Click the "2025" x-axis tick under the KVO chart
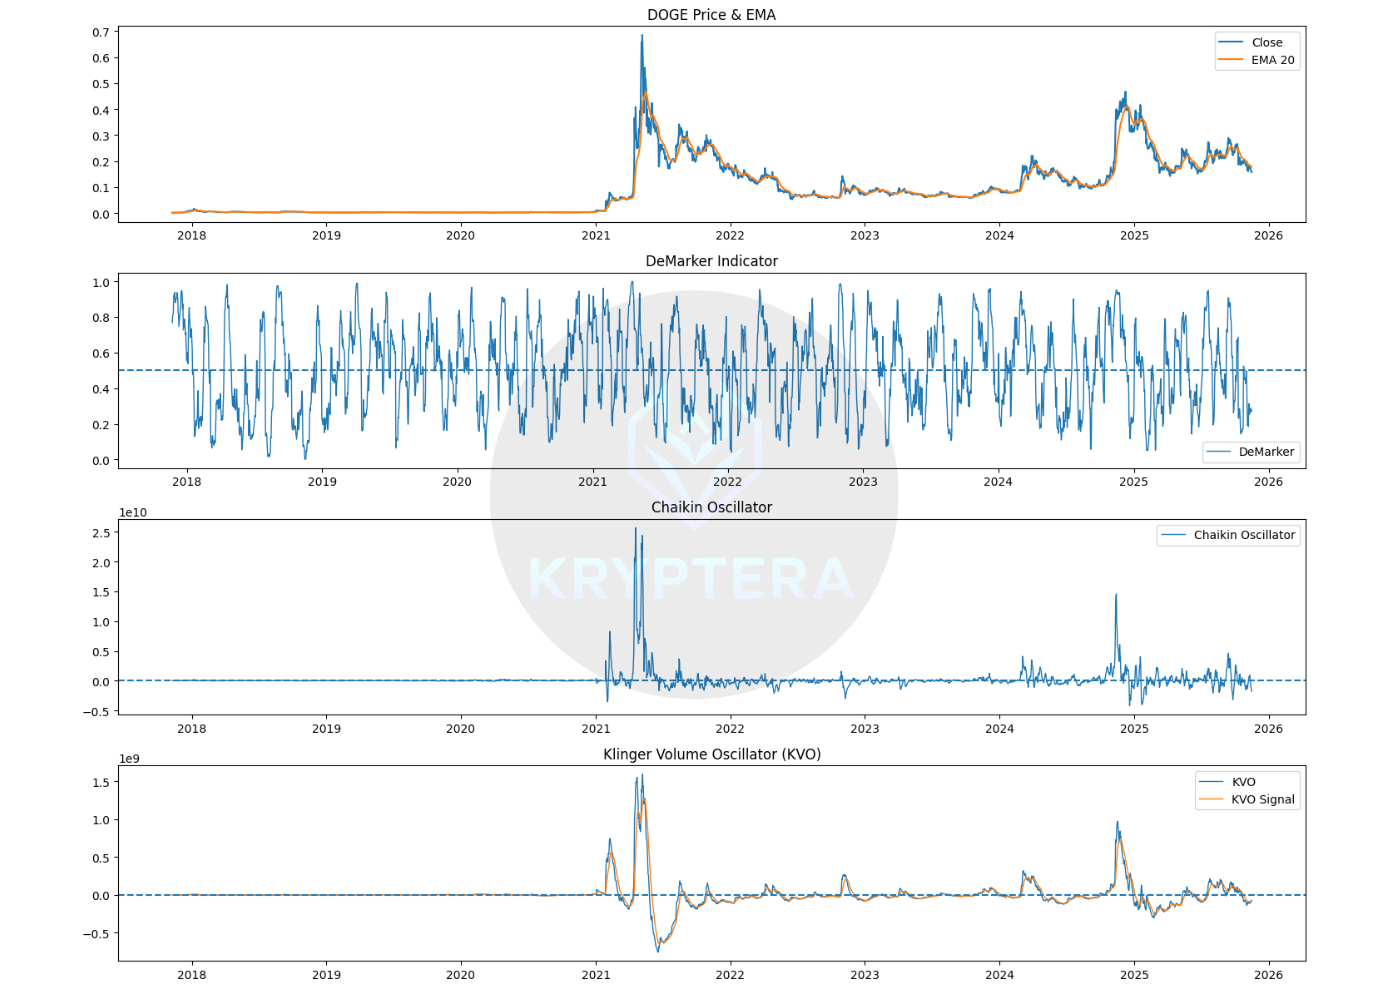This screenshot has height=989, width=1388. coord(1134,975)
